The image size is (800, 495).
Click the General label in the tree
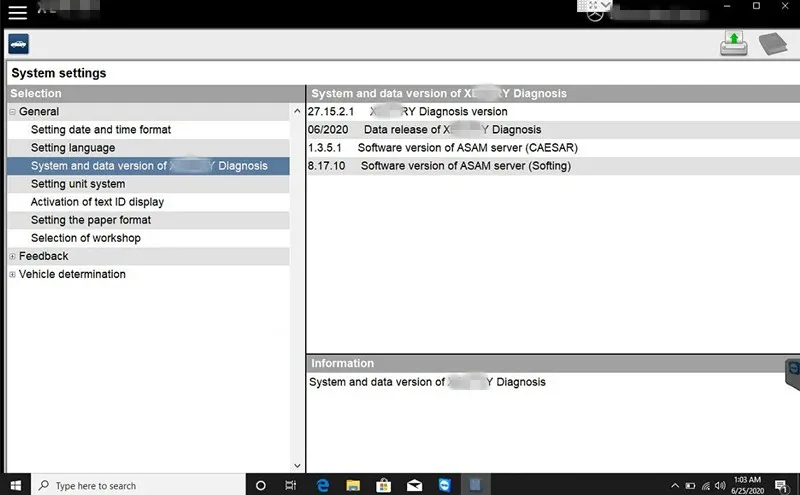tap(39, 112)
